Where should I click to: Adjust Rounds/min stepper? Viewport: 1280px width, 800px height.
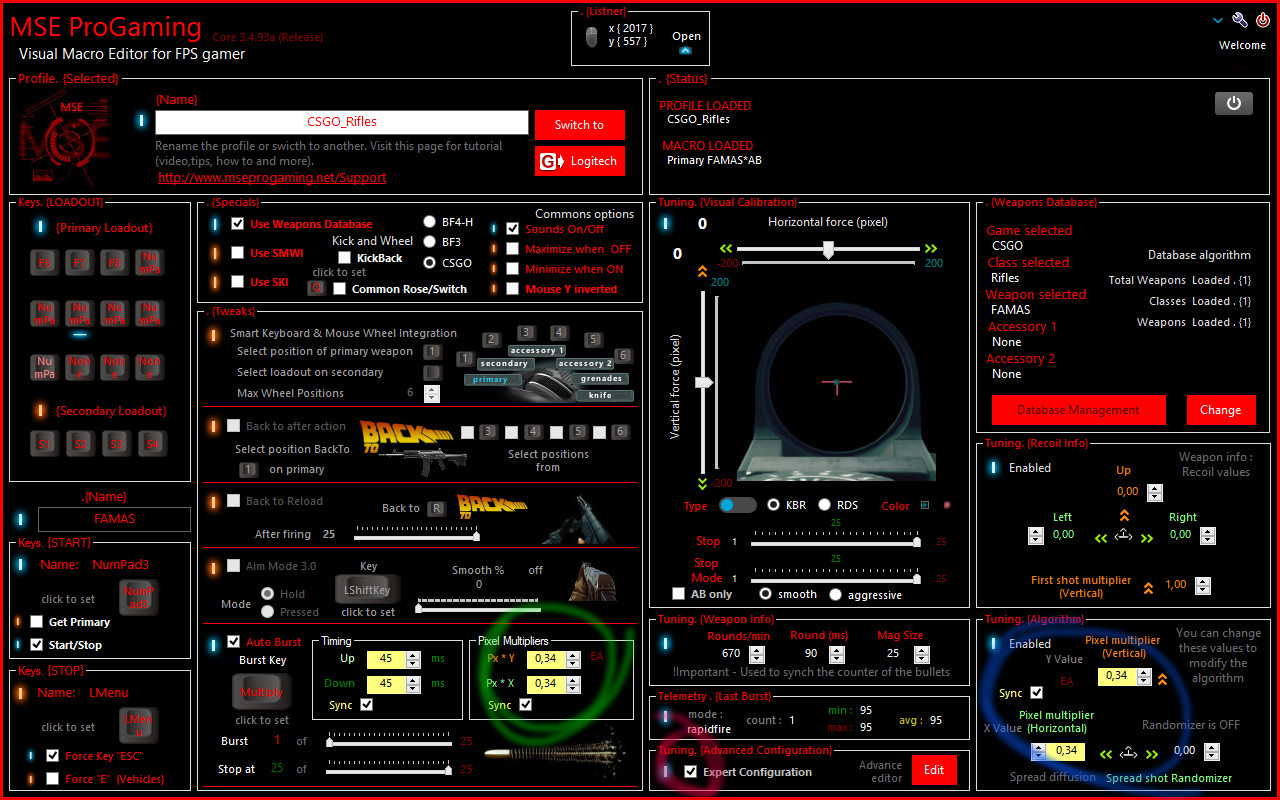pos(757,654)
